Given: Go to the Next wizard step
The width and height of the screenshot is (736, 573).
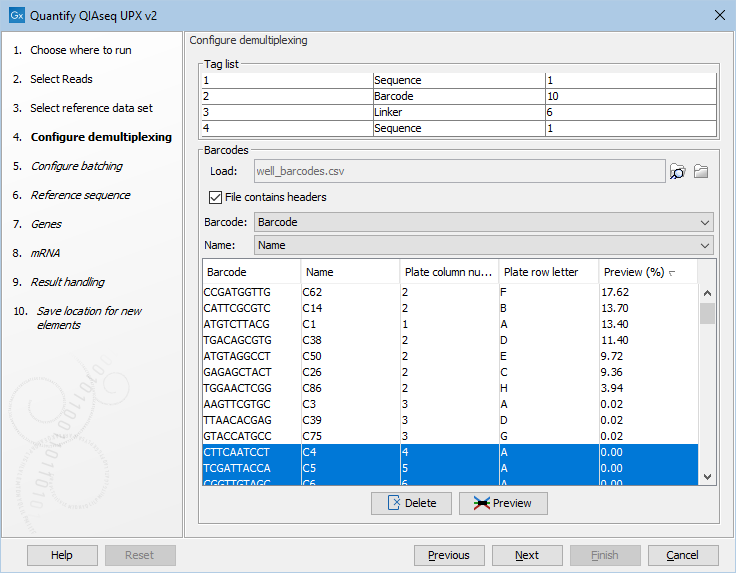Looking at the screenshot, I should click(527, 555).
